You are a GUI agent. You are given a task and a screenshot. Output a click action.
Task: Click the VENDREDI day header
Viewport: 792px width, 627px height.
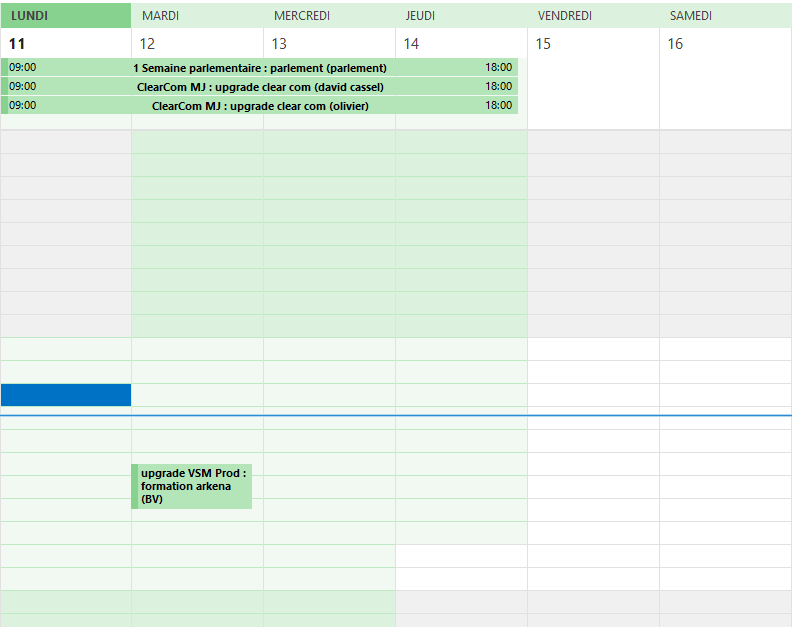pos(564,16)
